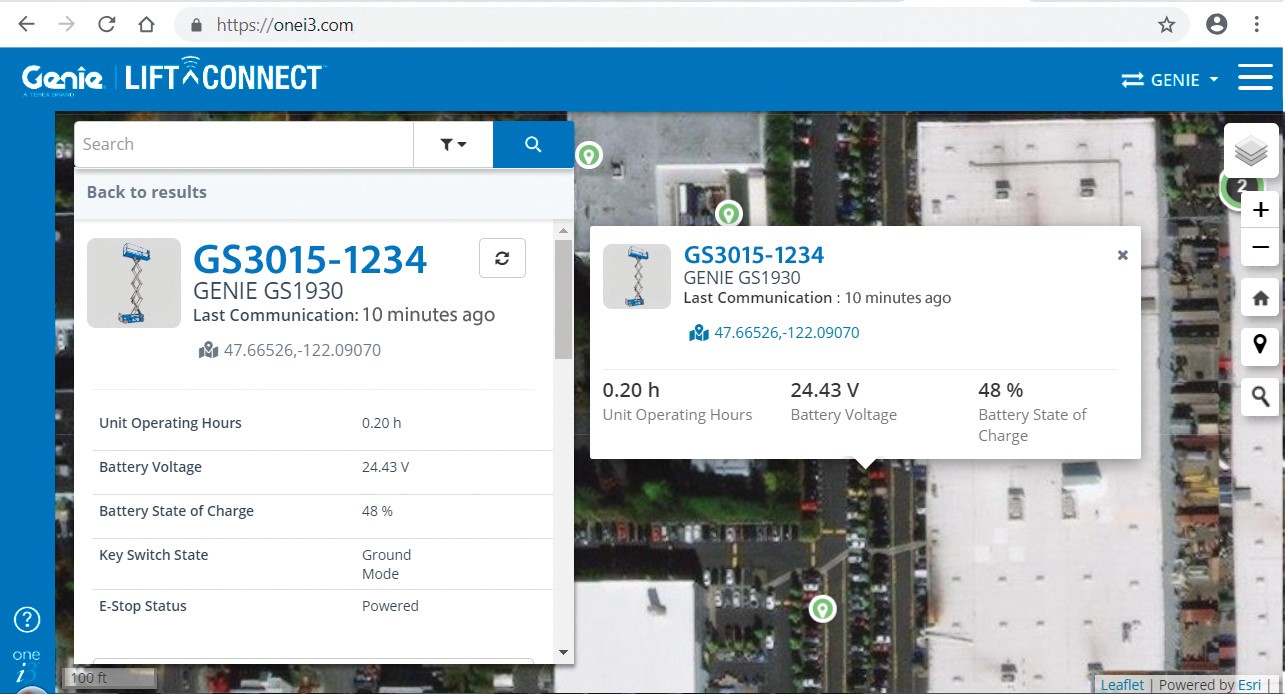Screen dimensions: 1285x694
Task: Close the GS3015-1234 map popup
Action: (x=1122, y=254)
